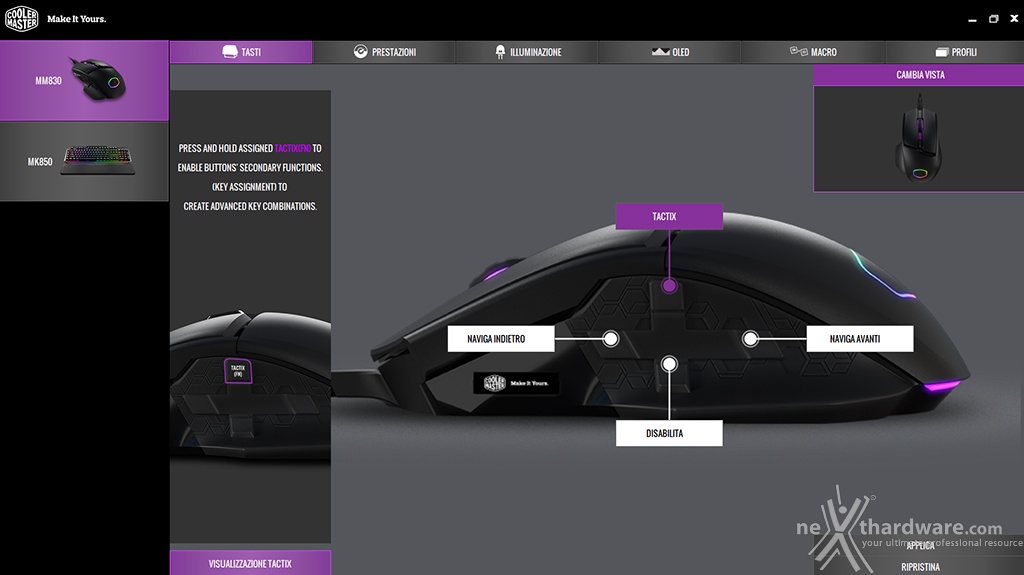
Task: Select the purple TACTIX button marker on mouse
Action: (x=669, y=286)
